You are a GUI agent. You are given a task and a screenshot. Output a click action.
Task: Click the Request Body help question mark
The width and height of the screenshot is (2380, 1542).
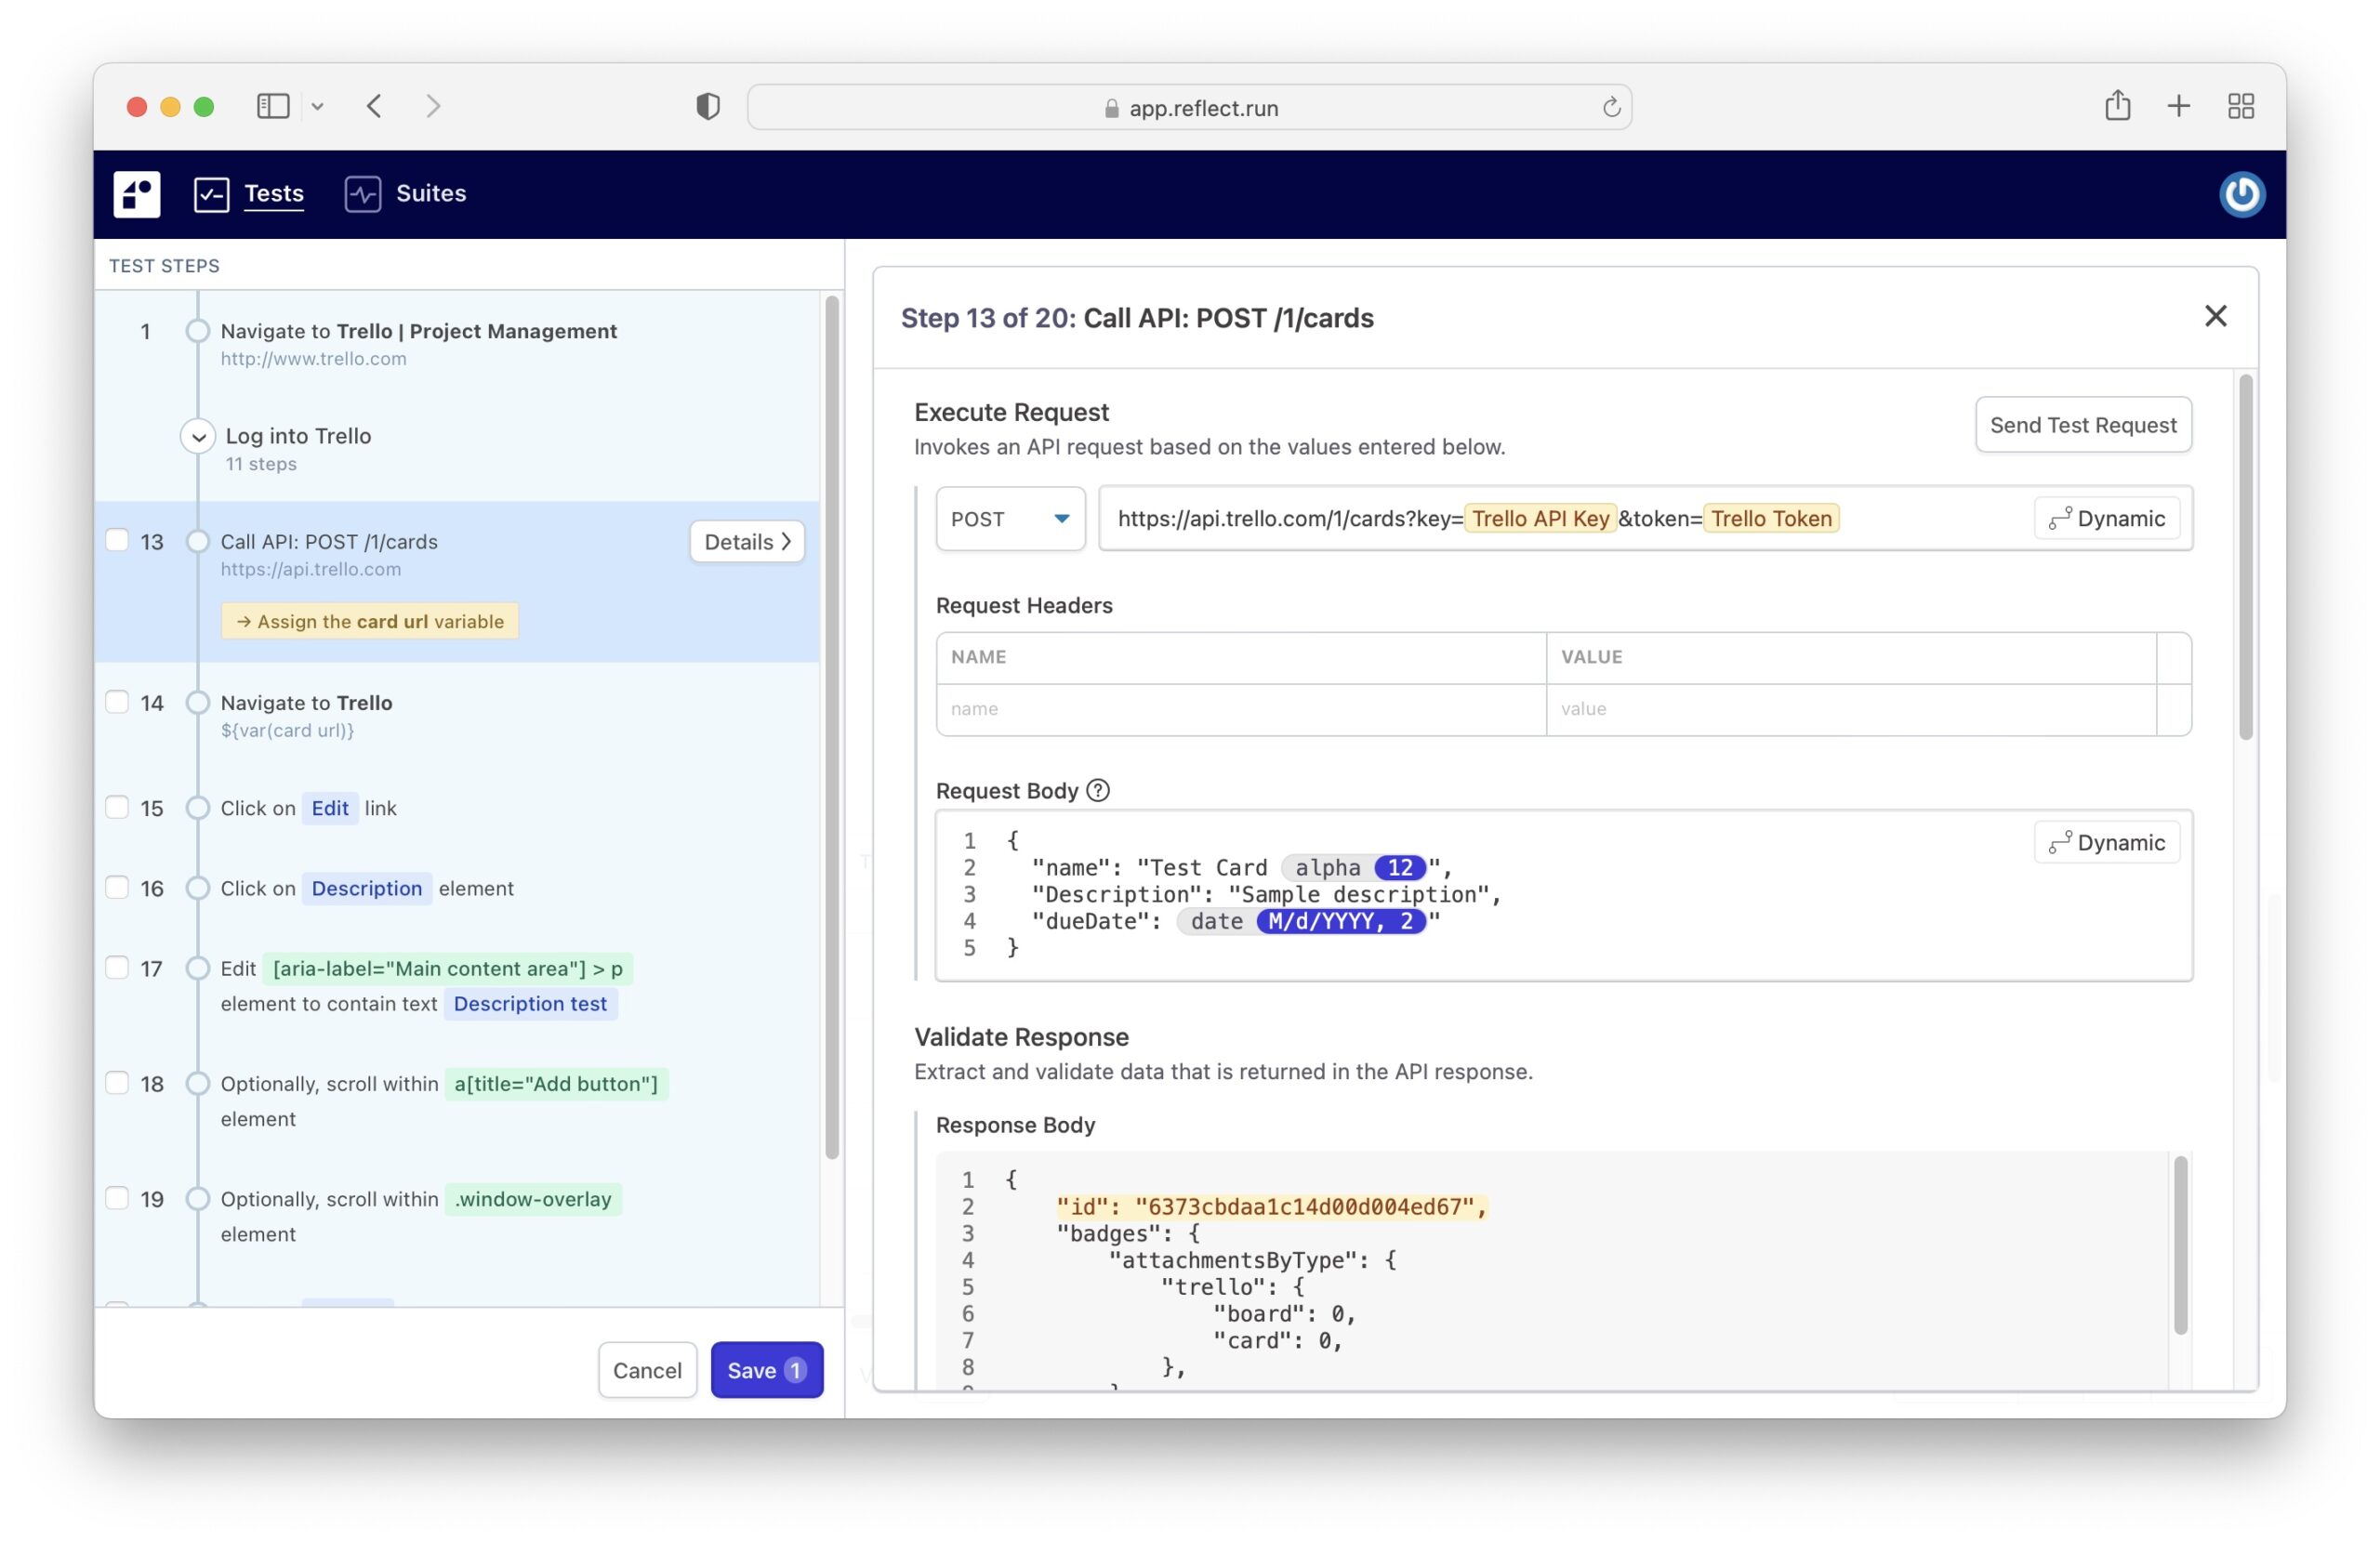pos(1098,790)
